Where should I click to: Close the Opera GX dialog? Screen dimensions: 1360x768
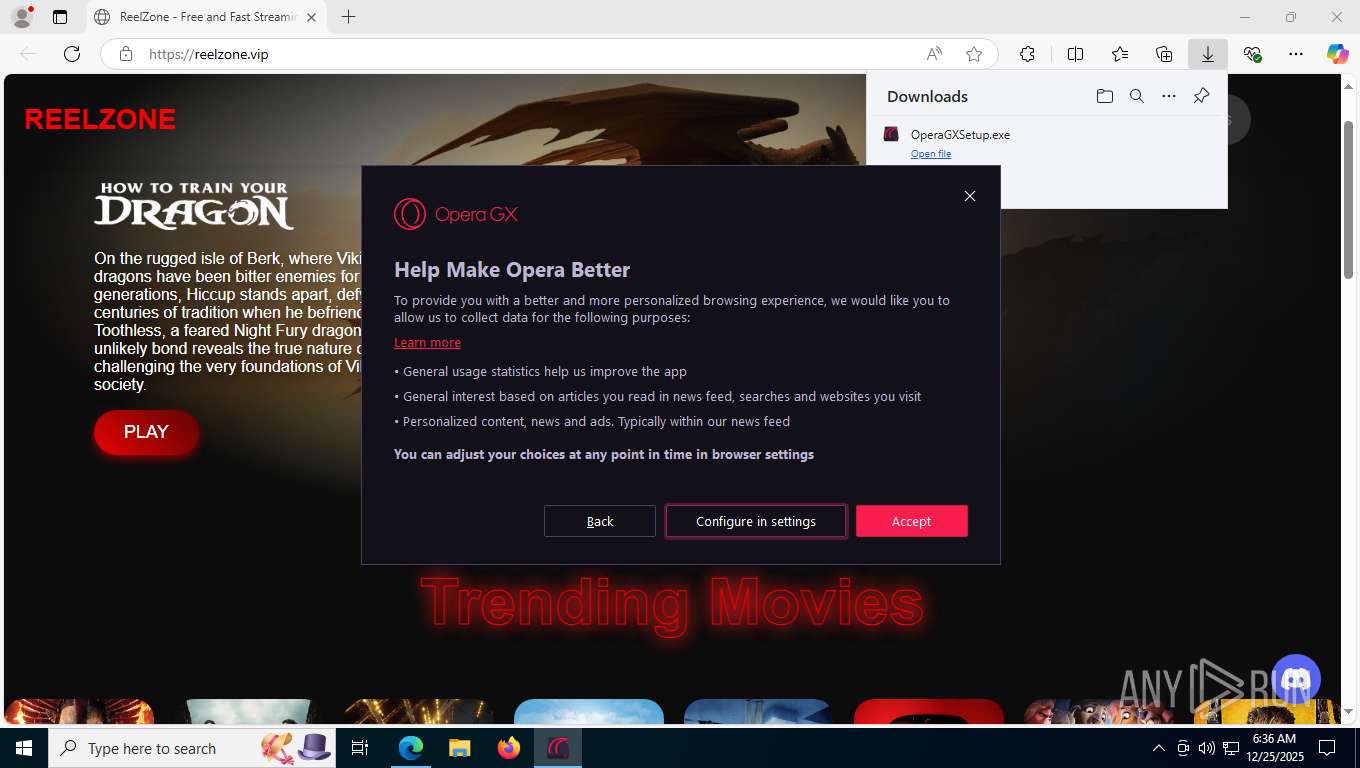(x=969, y=196)
